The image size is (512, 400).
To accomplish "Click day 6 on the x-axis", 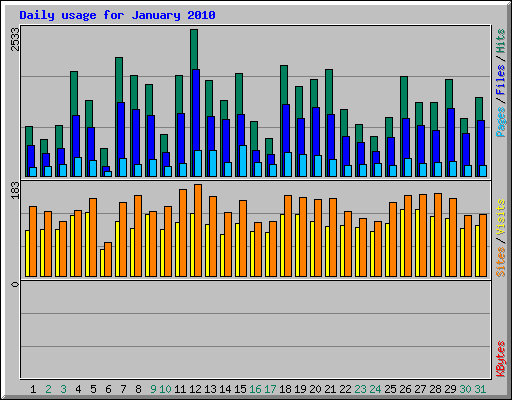I will (108, 389).
